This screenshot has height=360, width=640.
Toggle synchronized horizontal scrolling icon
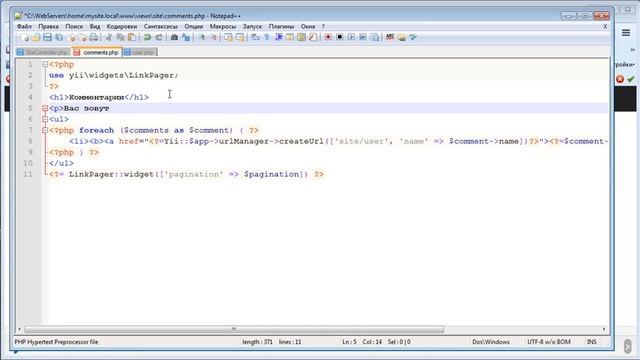tap(240, 38)
